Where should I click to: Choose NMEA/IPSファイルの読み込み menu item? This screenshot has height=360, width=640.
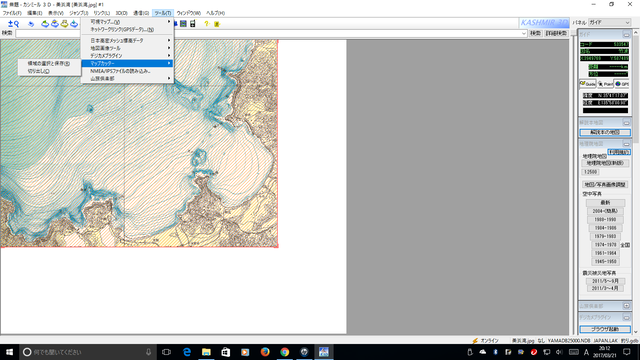click(127, 71)
